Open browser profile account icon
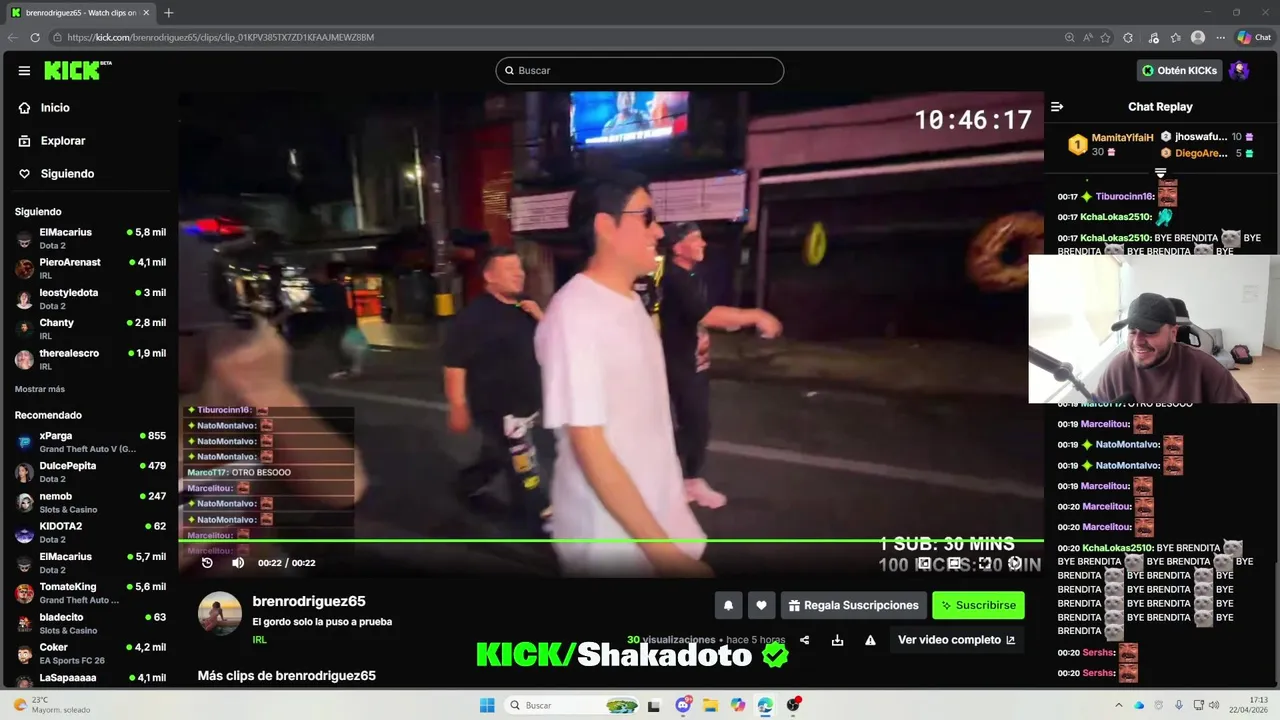 point(1198,37)
